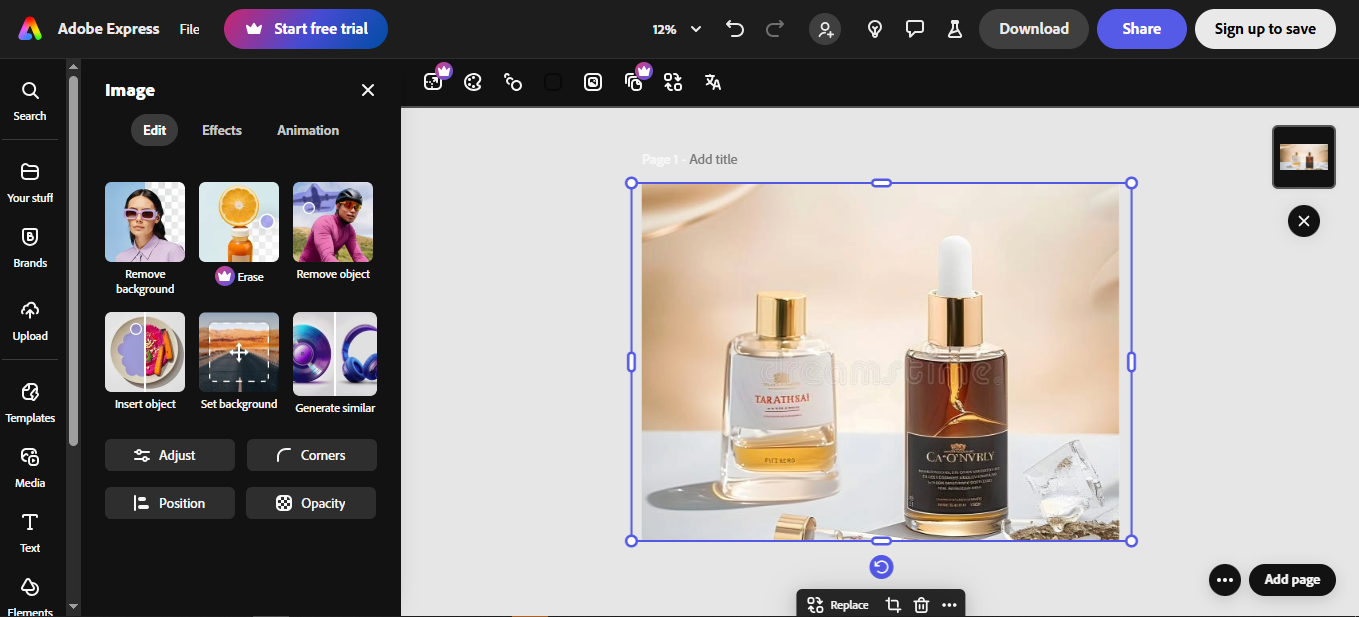The image size is (1359, 617).
Task: Open the color palette tool in the toolbar
Action: [x=473, y=82]
